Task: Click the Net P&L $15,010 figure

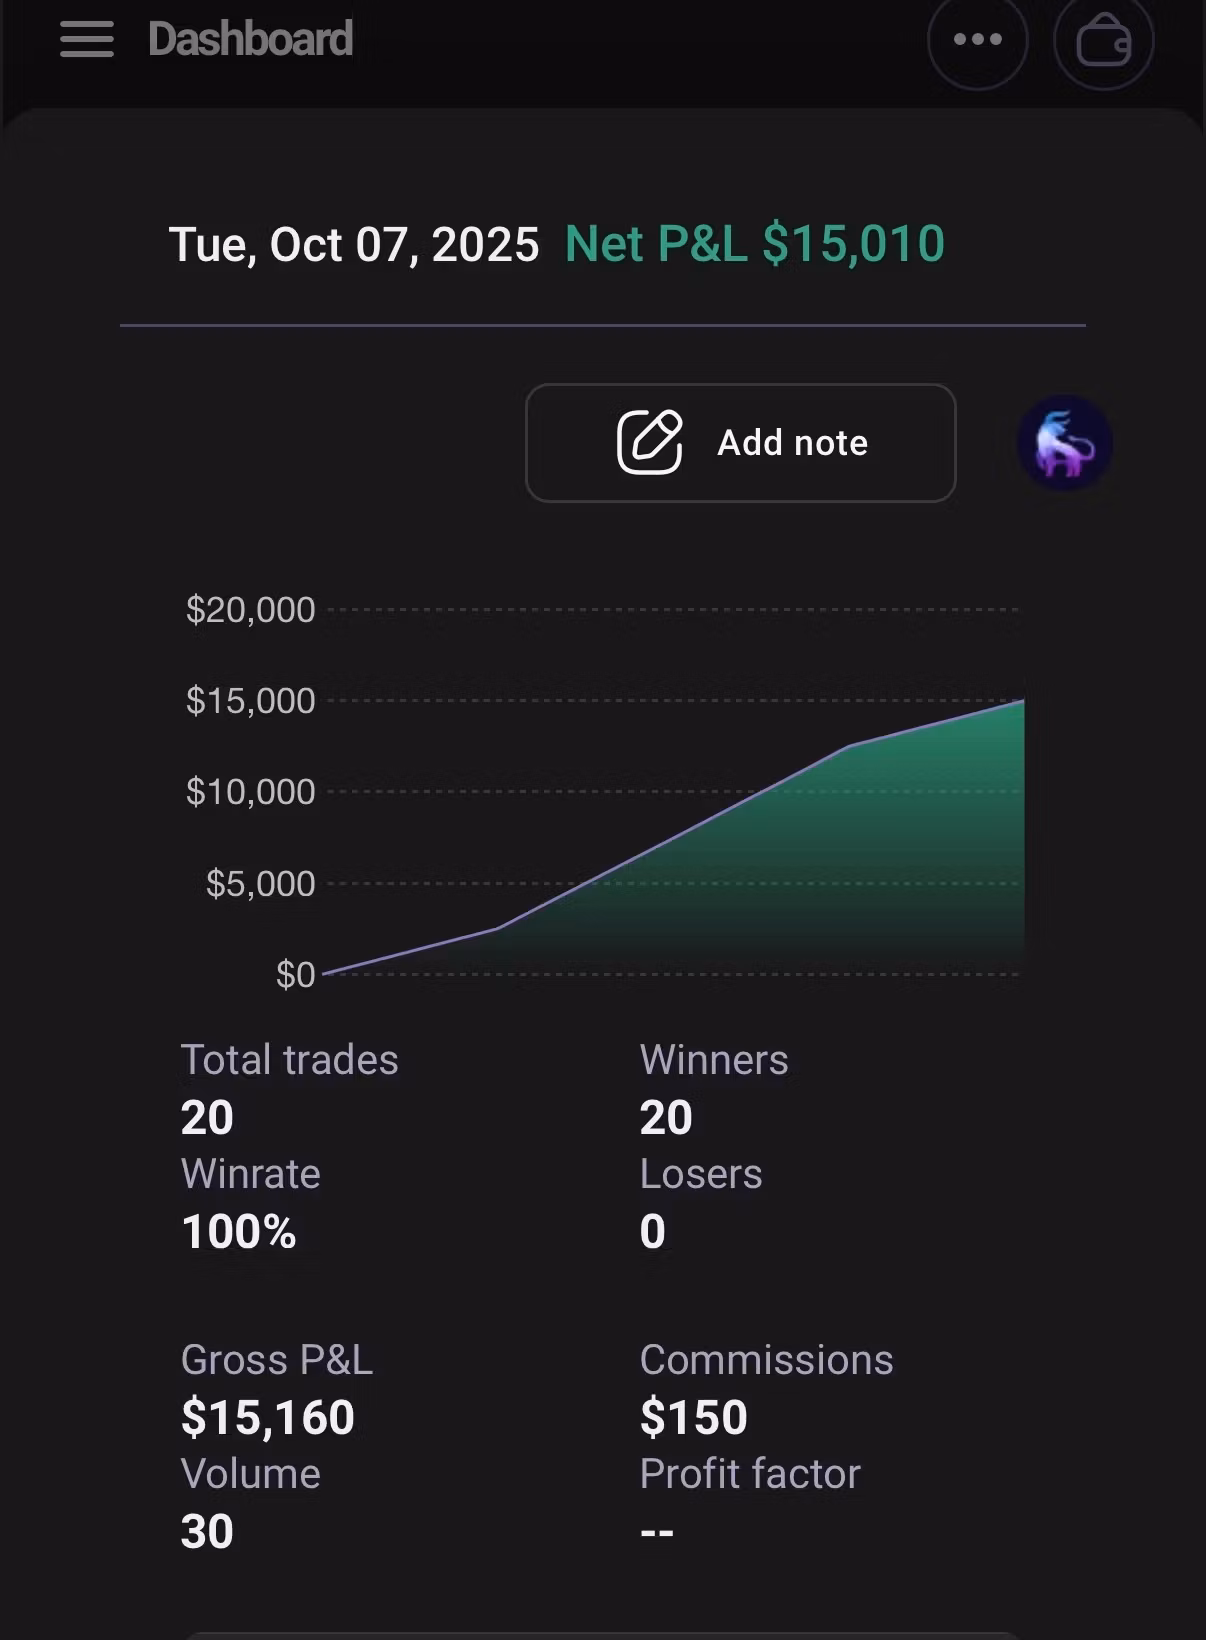Action: [754, 245]
